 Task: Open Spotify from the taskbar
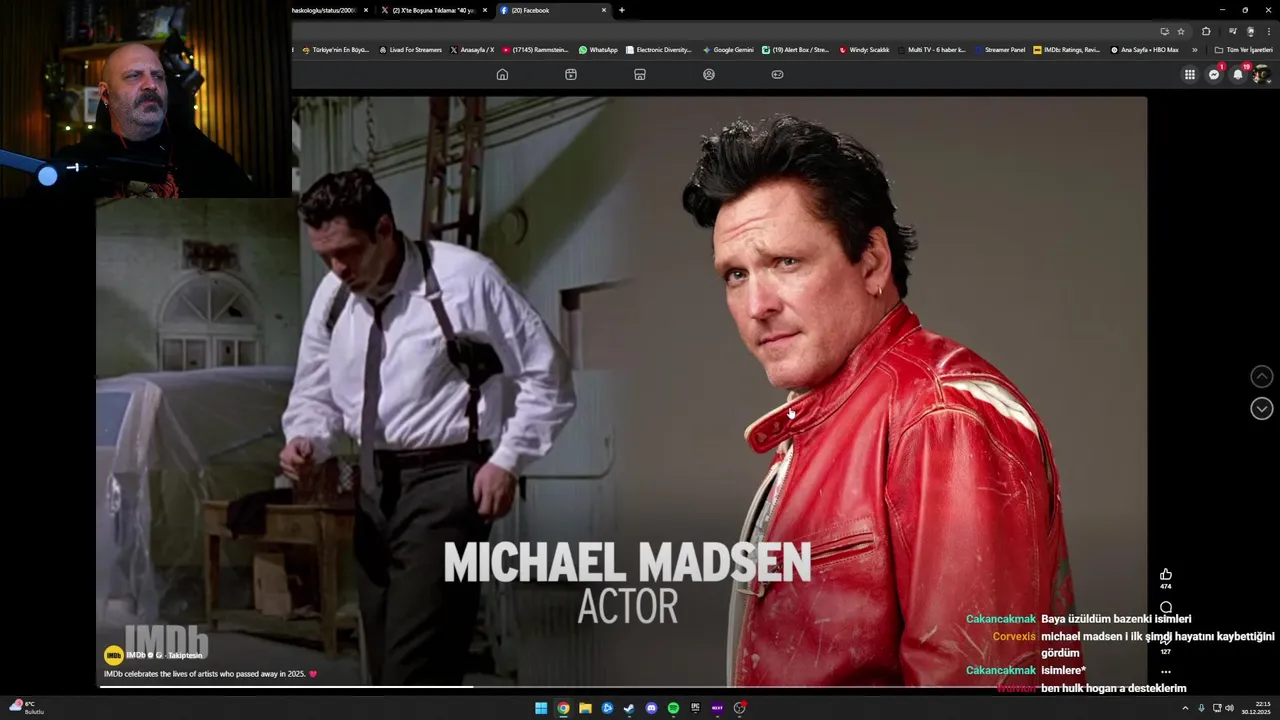coord(673,708)
